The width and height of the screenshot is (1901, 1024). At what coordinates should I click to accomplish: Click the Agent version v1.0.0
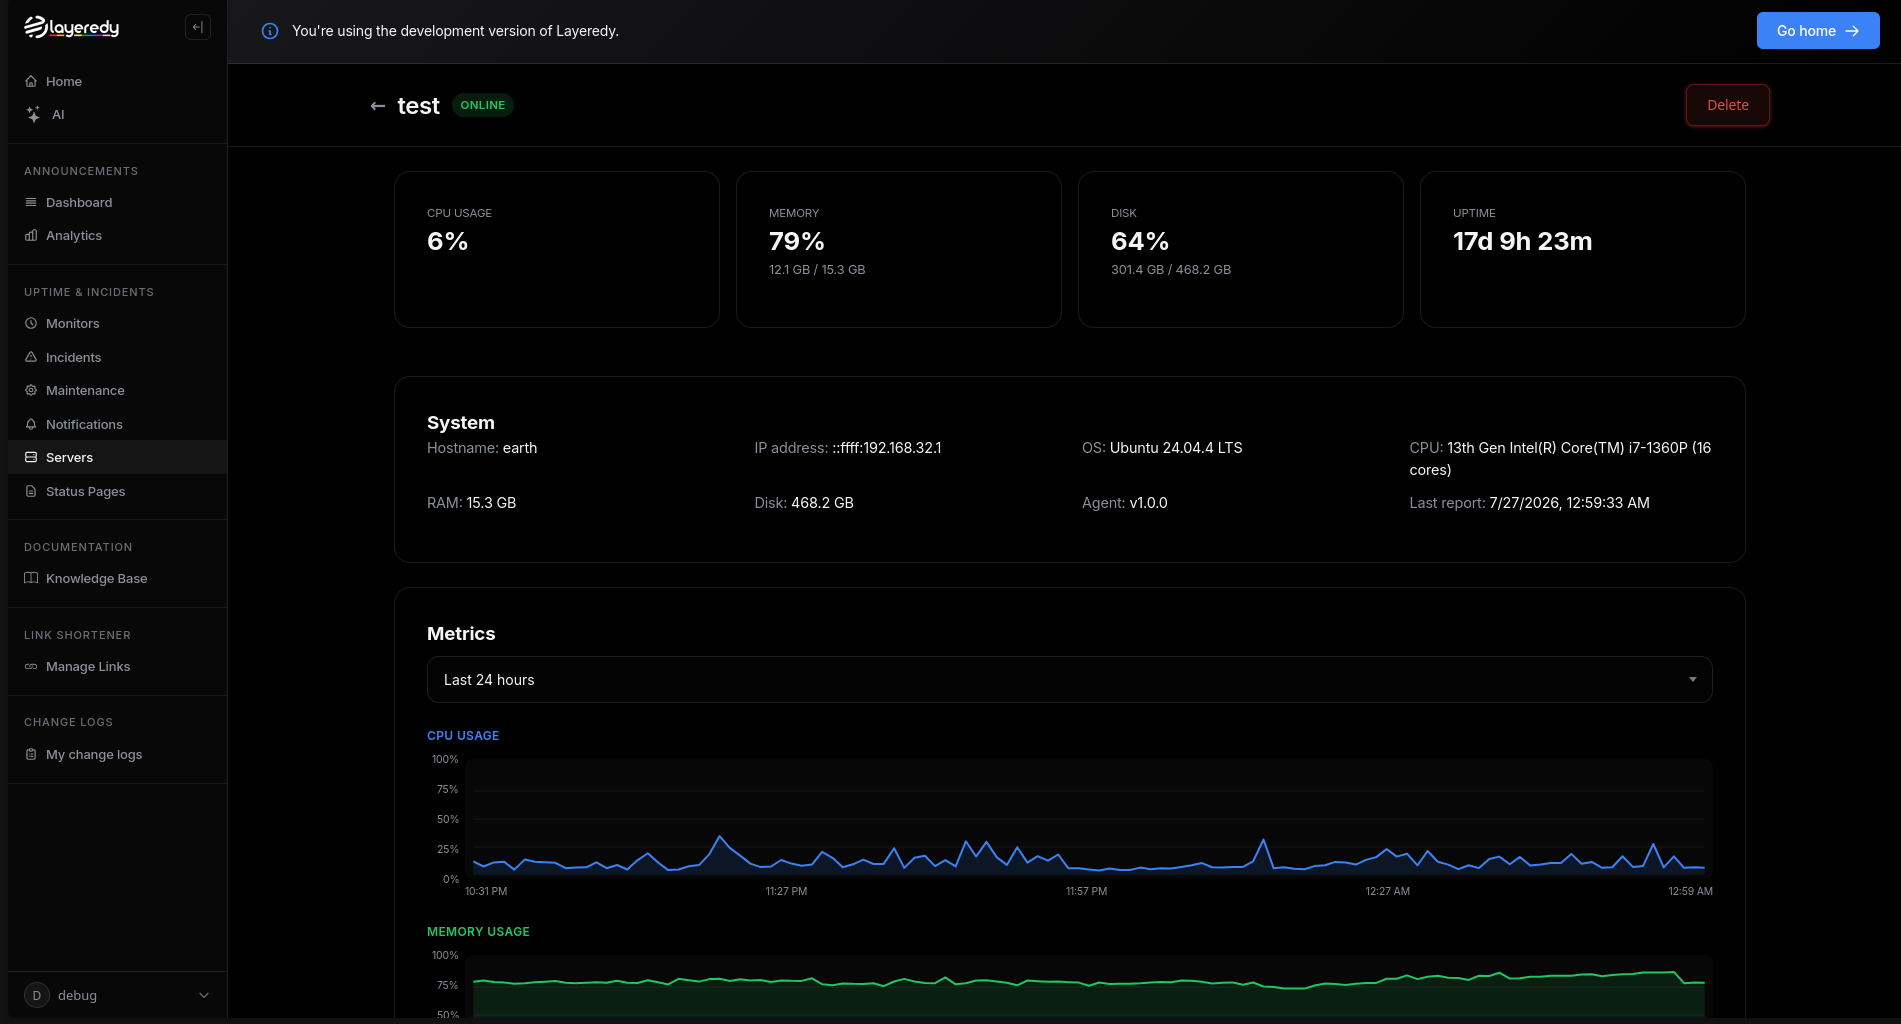tap(1148, 503)
